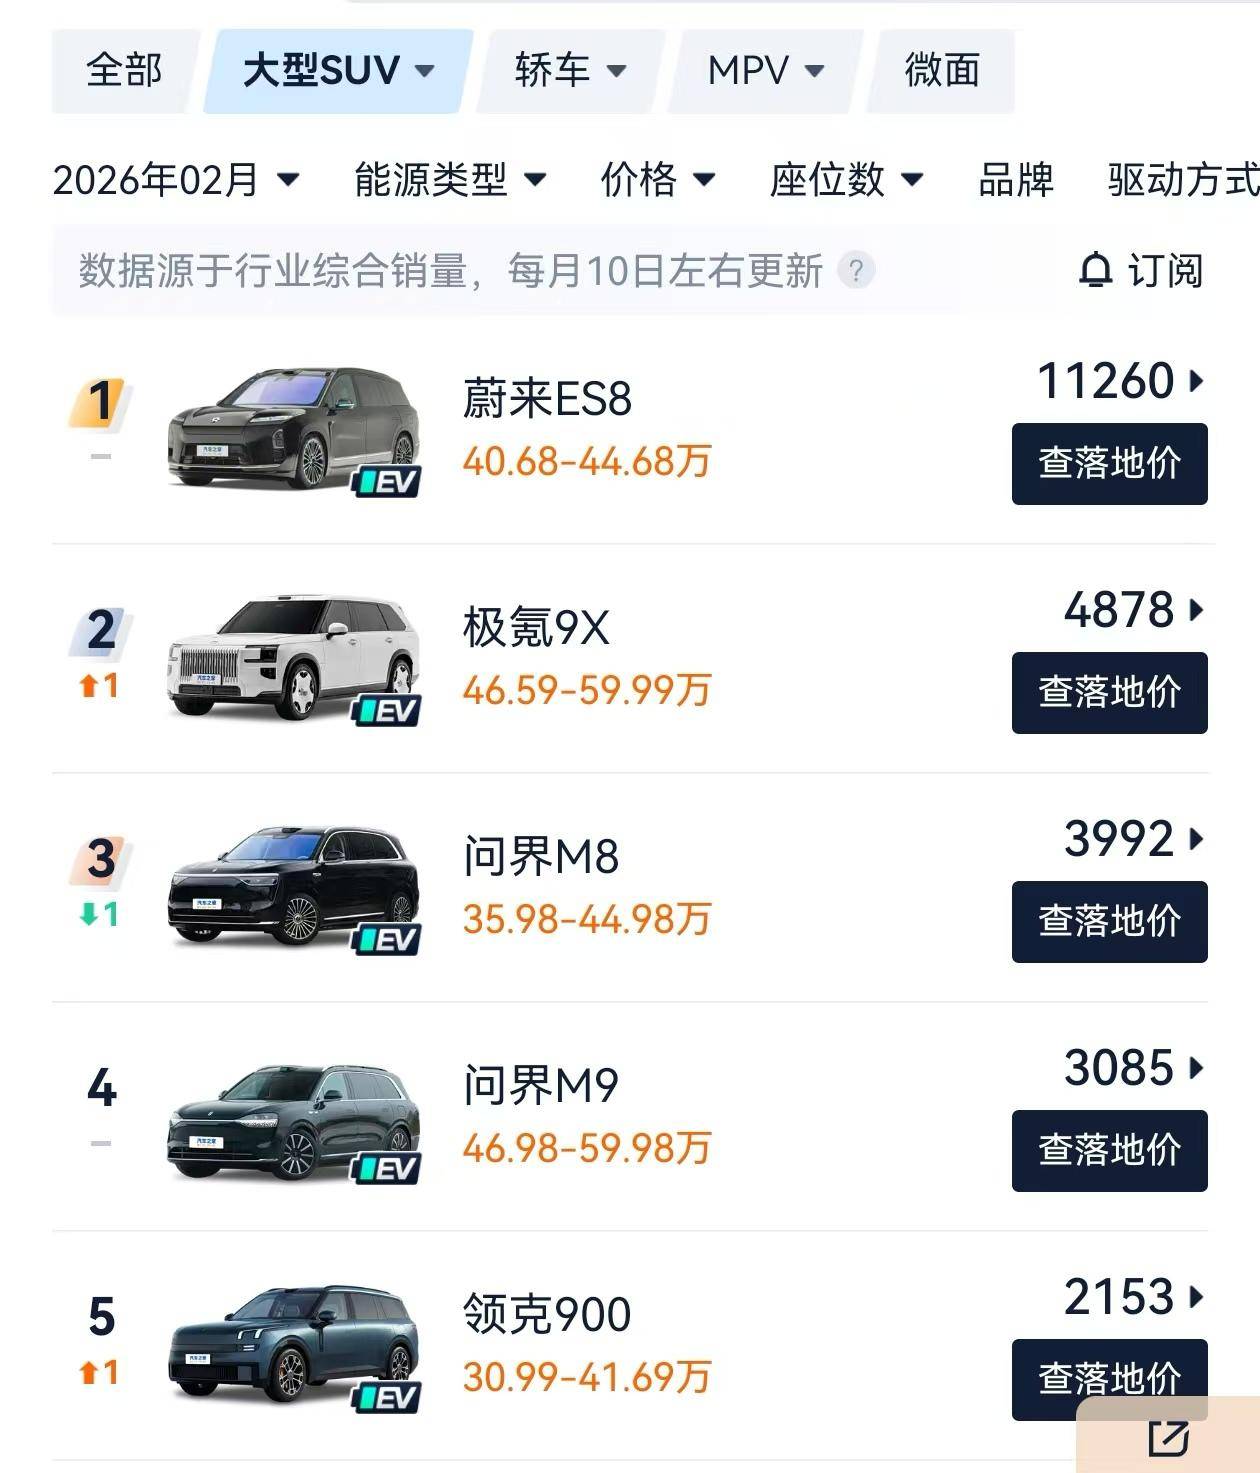Click arrow beside 3085 sales figure

pos(1196,1068)
